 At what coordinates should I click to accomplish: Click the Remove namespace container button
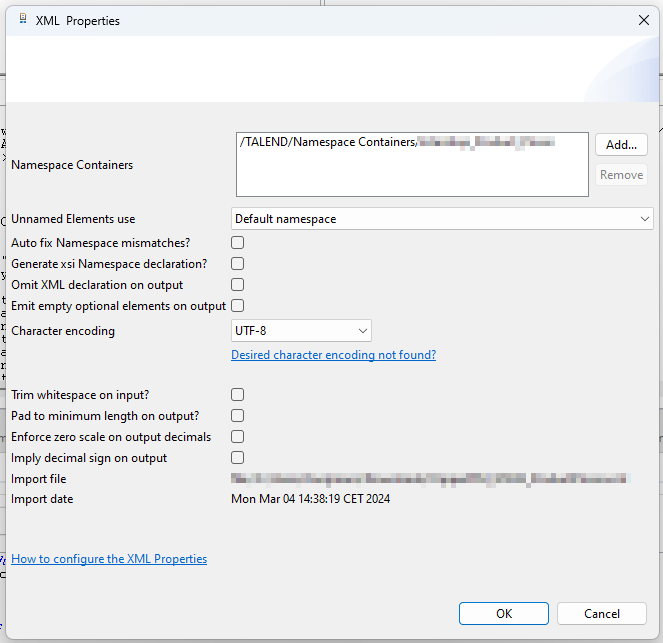click(621, 175)
